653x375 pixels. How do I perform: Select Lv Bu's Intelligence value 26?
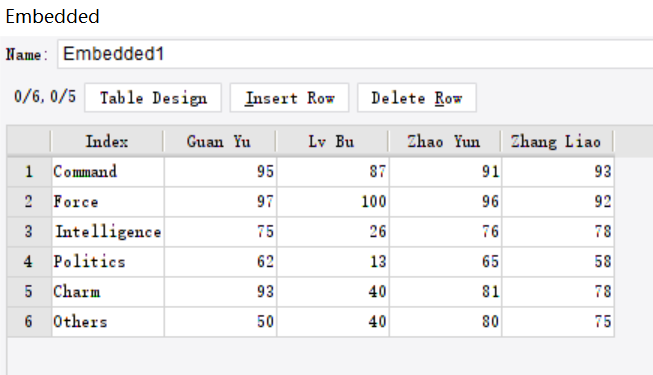pyautogui.click(x=333, y=232)
